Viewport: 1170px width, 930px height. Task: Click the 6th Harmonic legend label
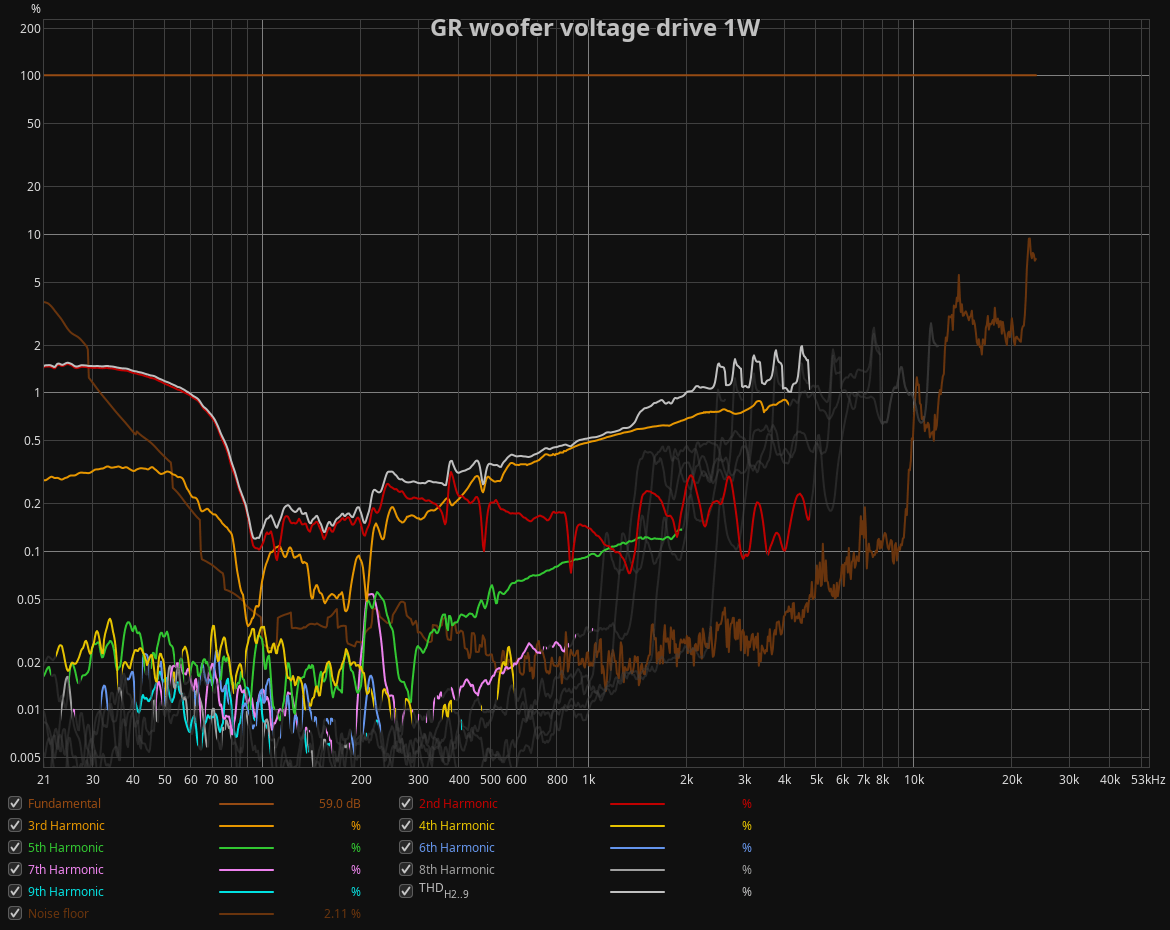pyautogui.click(x=457, y=848)
